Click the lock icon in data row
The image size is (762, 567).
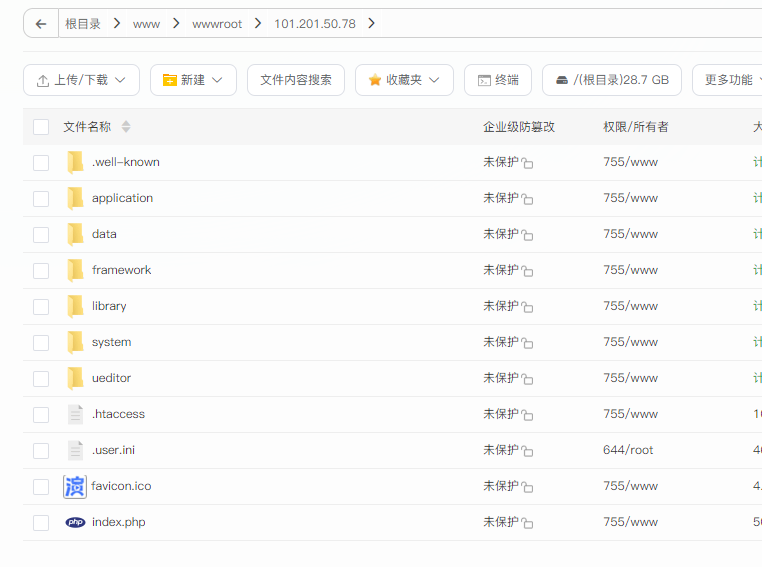pos(527,235)
